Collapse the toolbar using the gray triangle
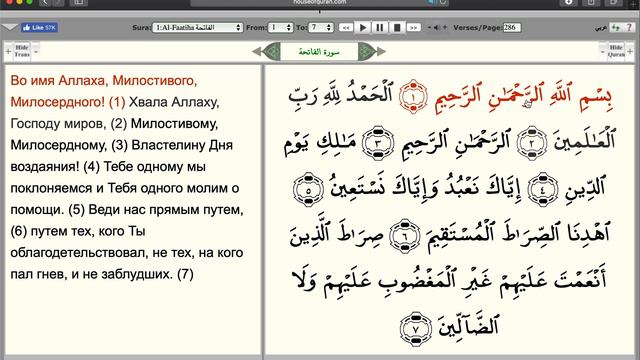640x360 pixels. (x=10, y=27)
